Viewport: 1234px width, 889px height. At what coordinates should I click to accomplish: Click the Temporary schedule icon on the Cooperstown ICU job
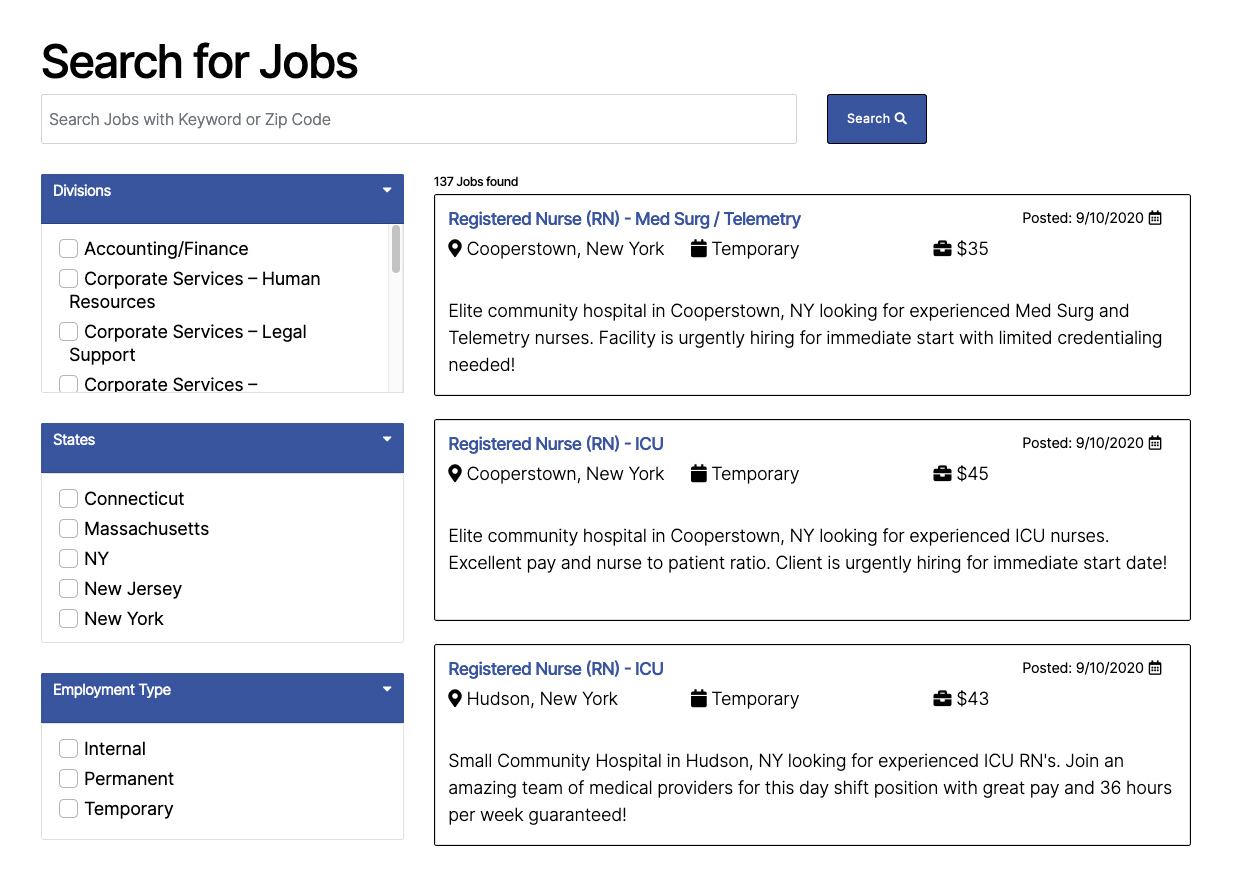[700, 473]
